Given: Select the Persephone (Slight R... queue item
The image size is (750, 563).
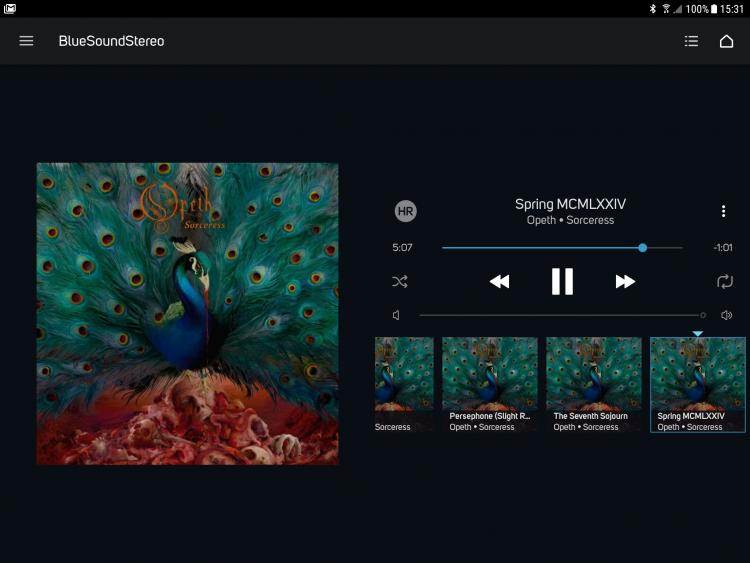Looking at the screenshot, I should 490,385.
